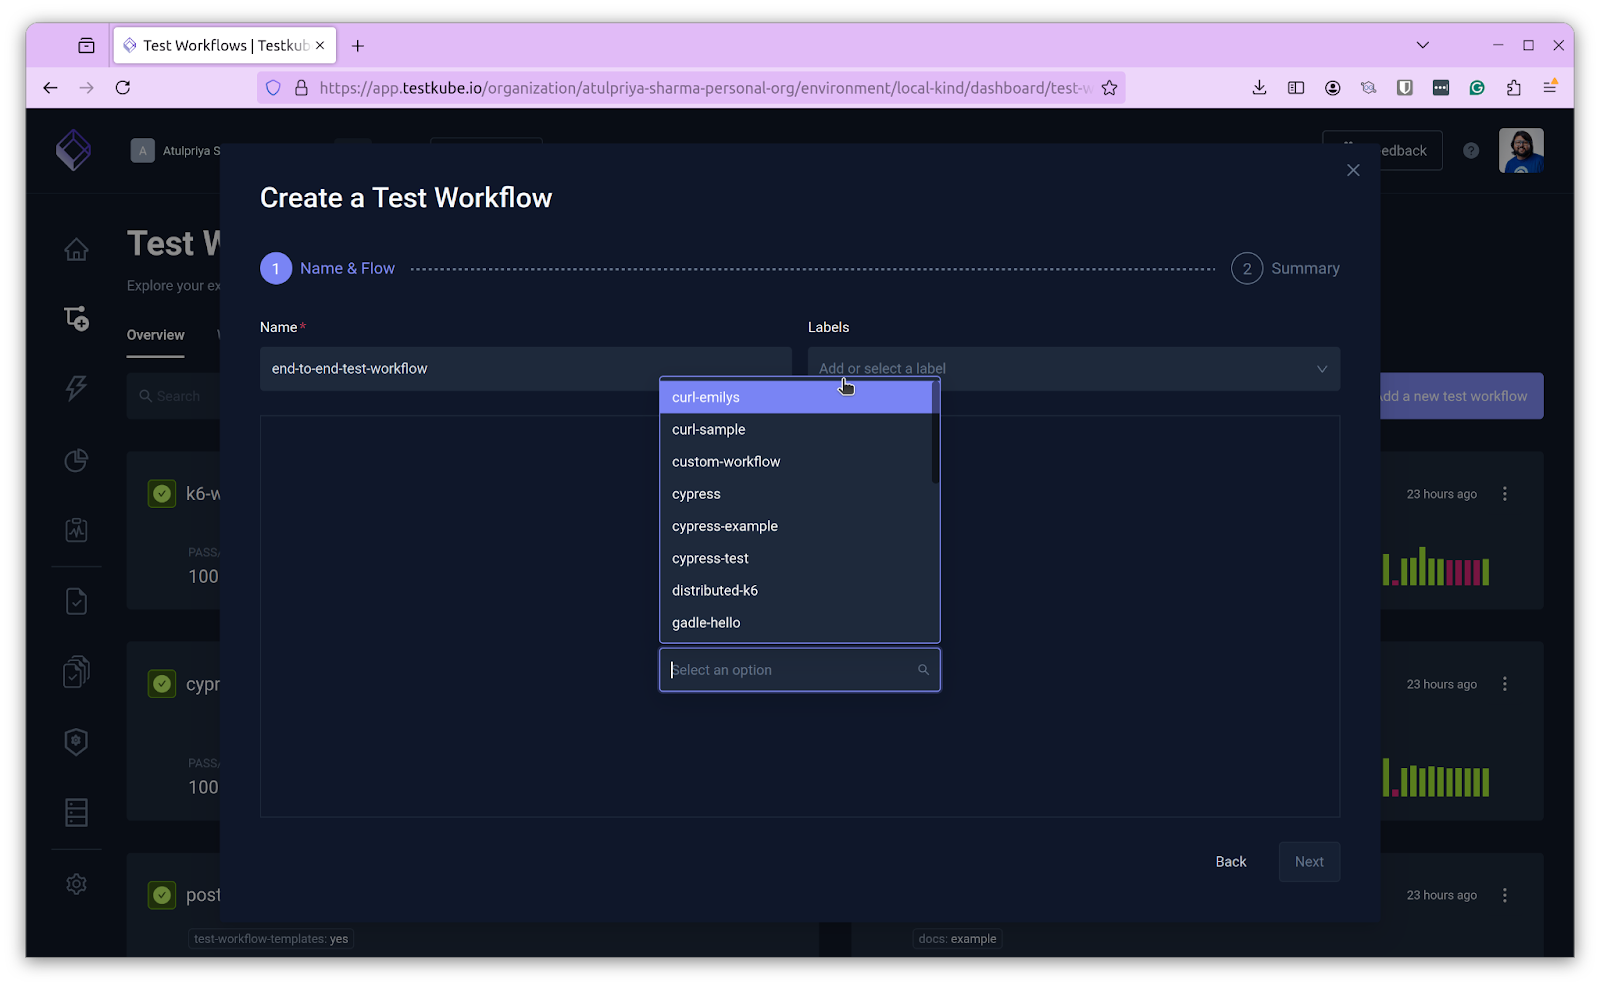Screen dimensions: 1600x986
Task: Click the Select an option combo box
Action: pos(800,670)
